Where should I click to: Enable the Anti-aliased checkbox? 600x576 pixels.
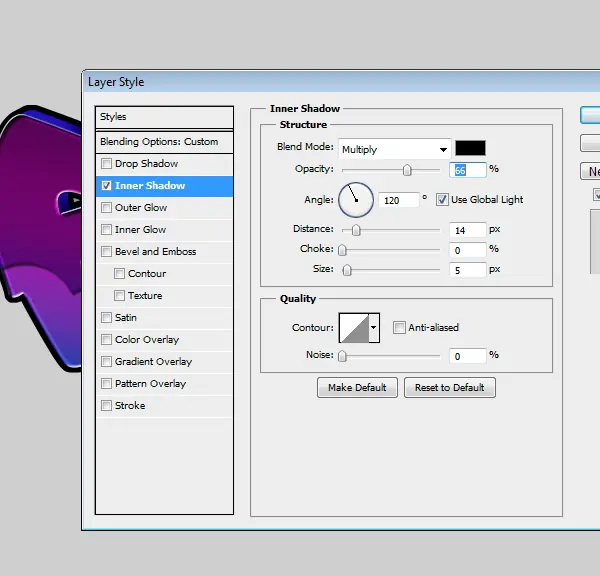click(399, 328)
